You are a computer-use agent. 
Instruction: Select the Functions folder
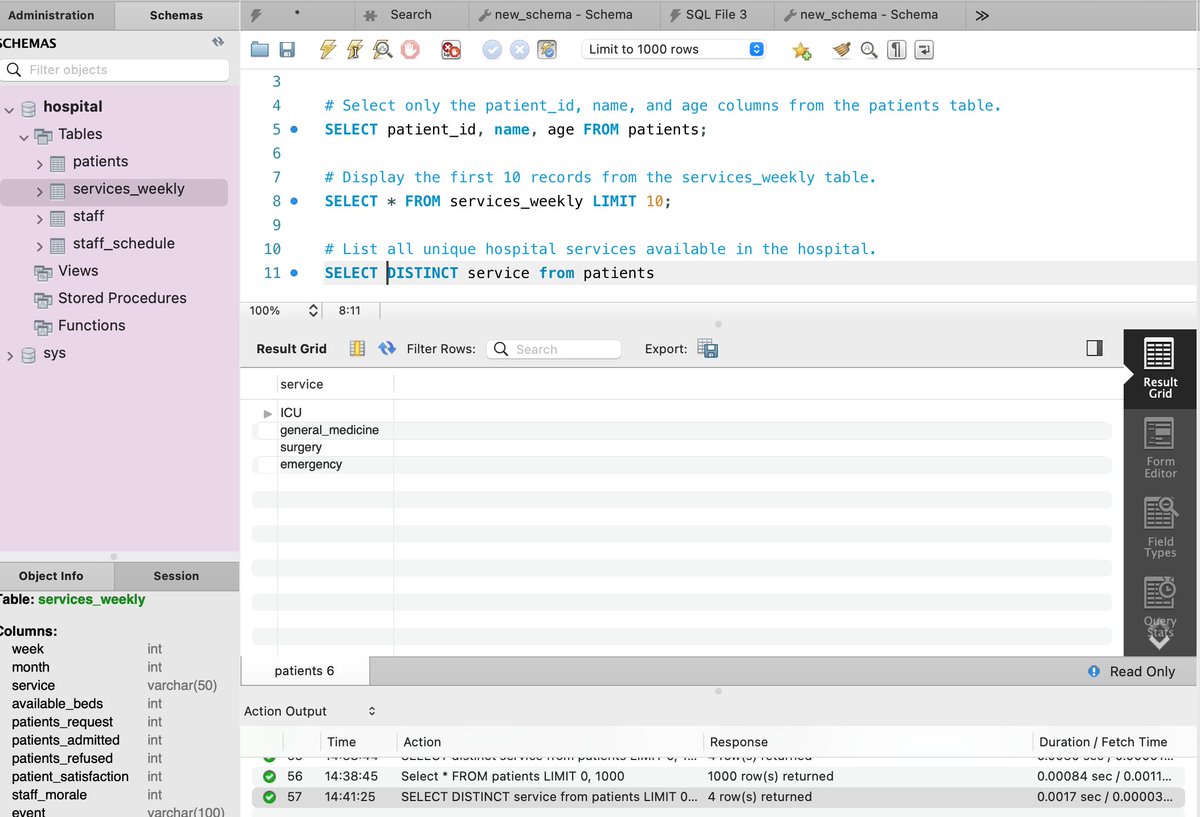click(x=91, y=325)
